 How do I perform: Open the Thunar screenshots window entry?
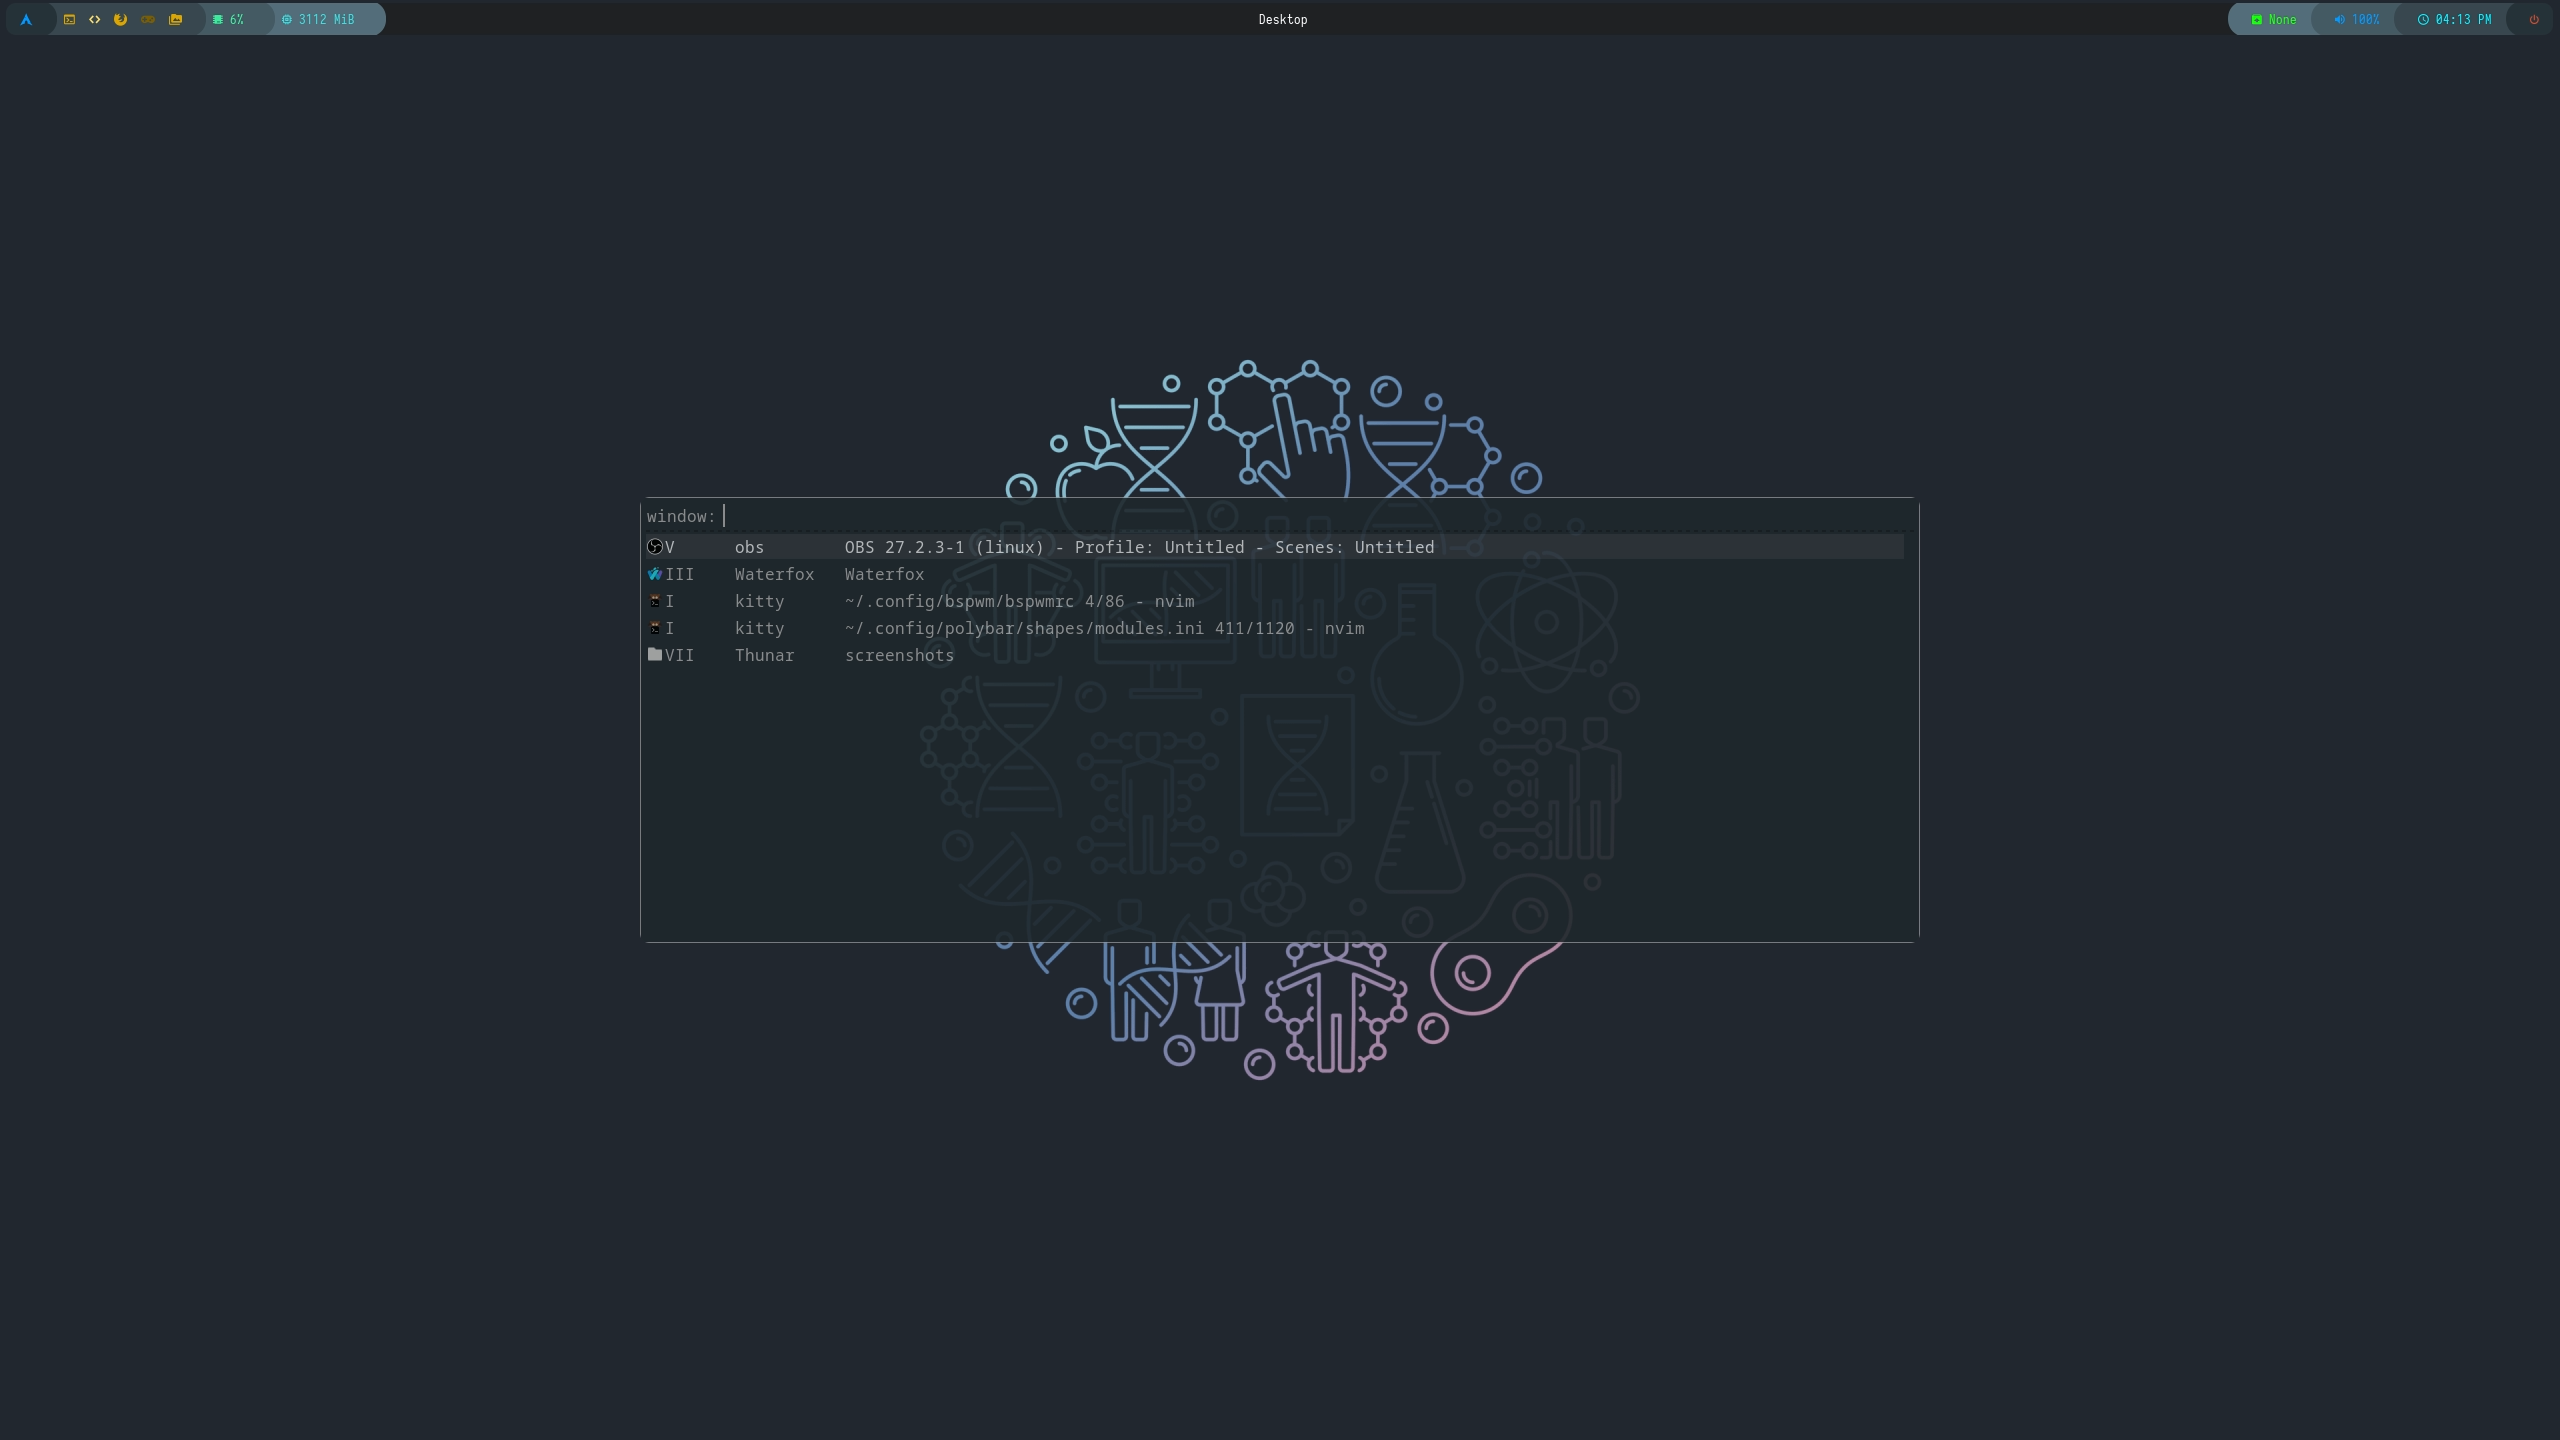(x=898, y=655)
